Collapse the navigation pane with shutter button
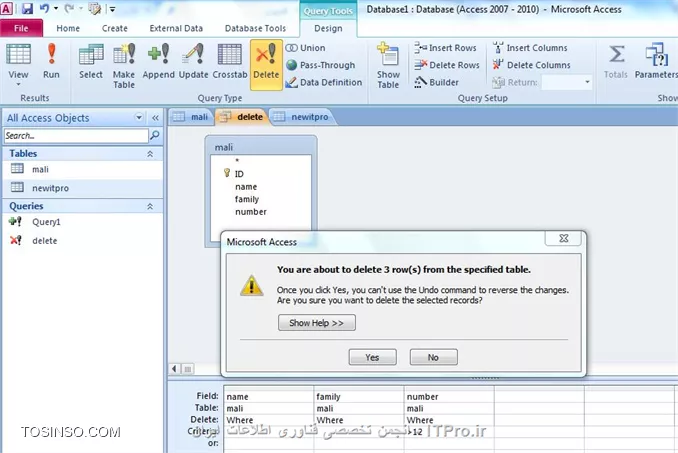Image resolution: width=678 pixels, height=453 pixels. pyautogui.click(x=155, y=118)
